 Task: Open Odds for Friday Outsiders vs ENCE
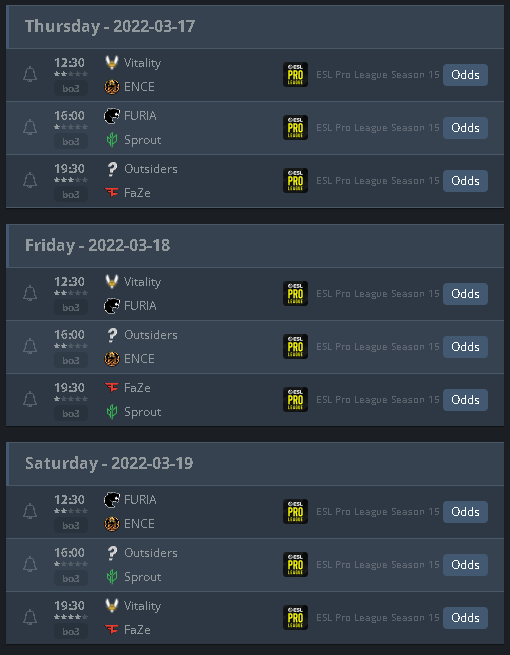[x=465, y=347]
